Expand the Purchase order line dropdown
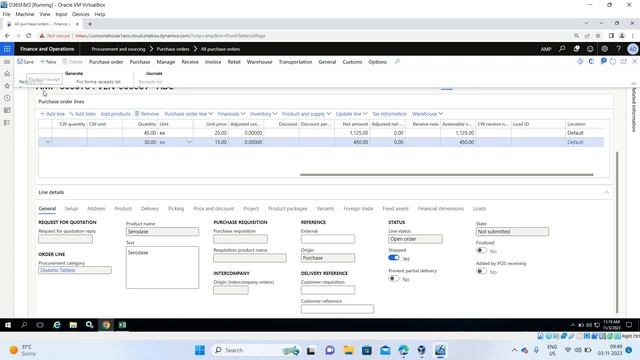 pos(189,114)
